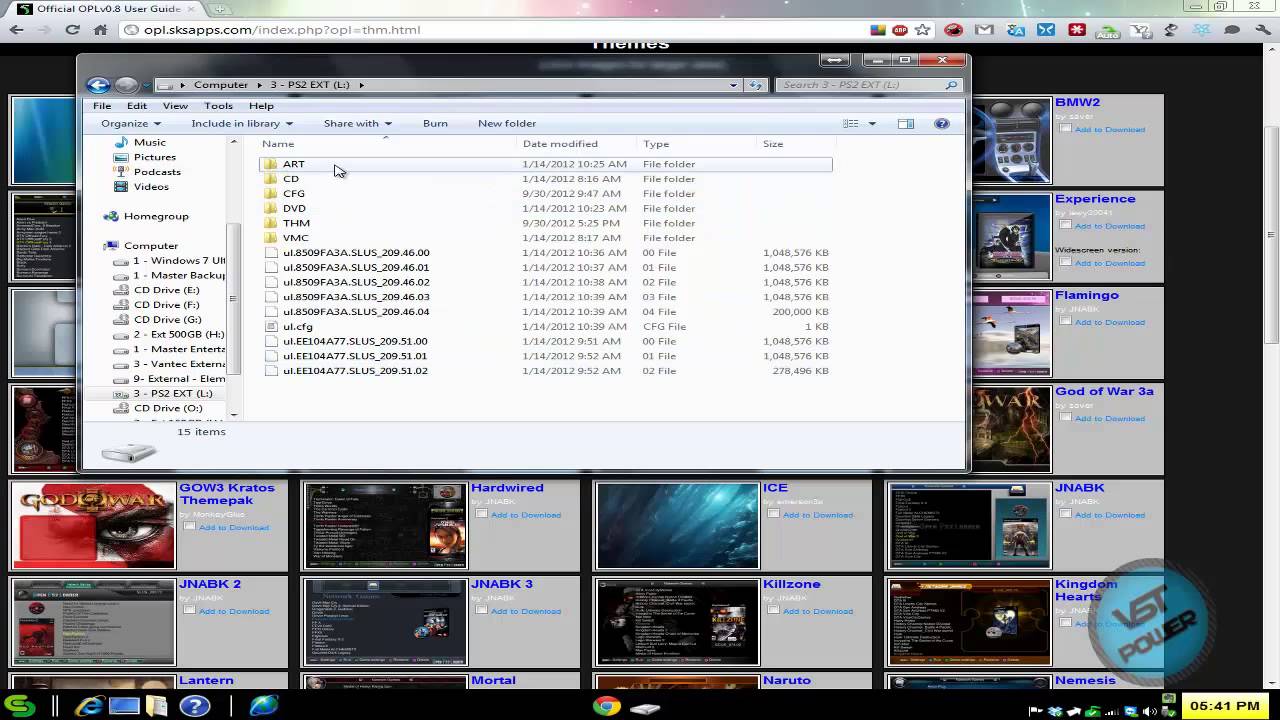Viewport: 1280px width, 720px height.
Task: Check Add to Download for ICE theme
Action: 773,514
